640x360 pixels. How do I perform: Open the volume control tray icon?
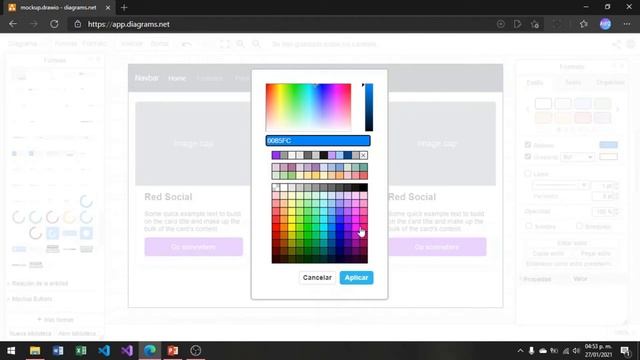coord(576,351)
